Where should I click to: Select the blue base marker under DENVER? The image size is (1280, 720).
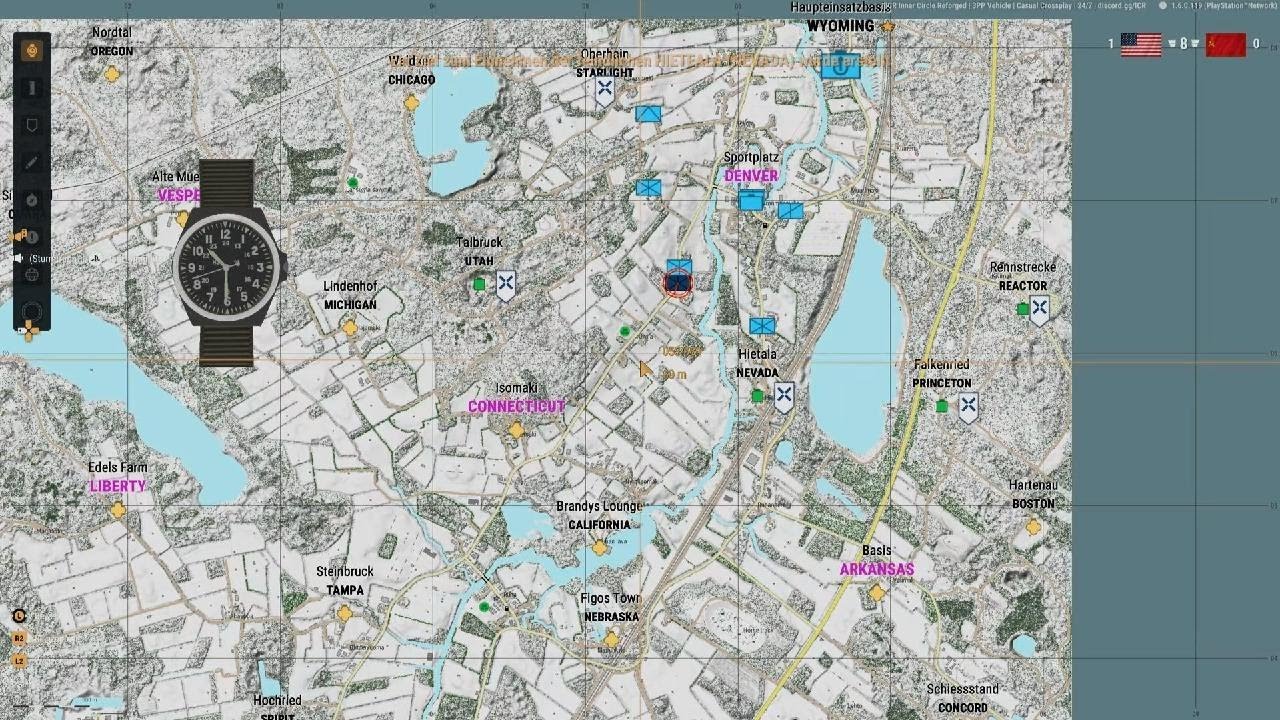[752, 201]
